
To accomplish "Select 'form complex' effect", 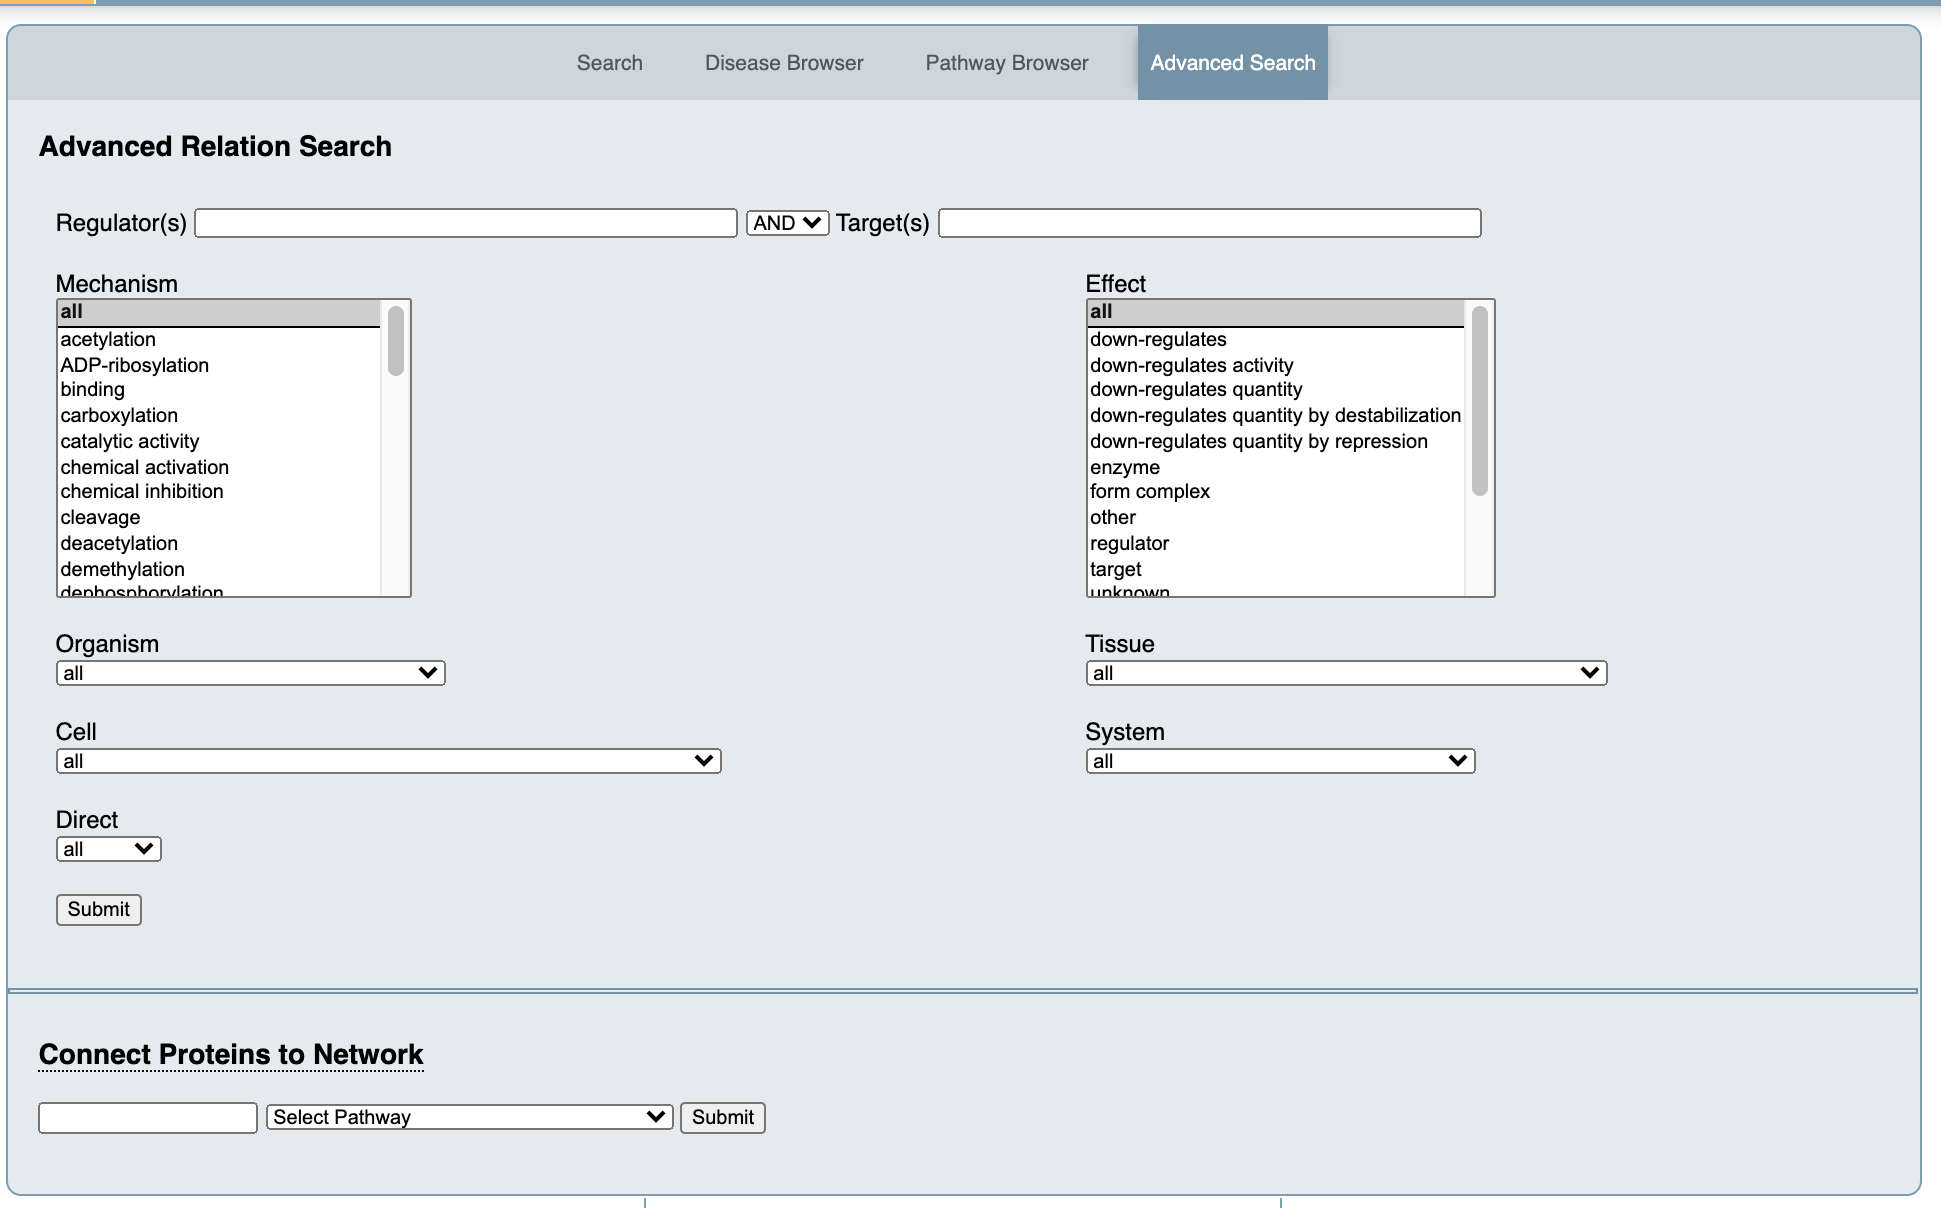I will pos(1275,492).
